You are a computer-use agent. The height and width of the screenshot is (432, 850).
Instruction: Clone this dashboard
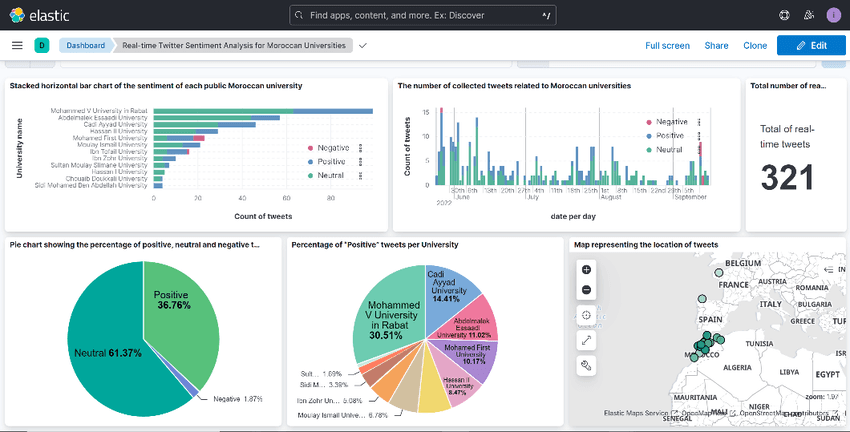(x=755, y=46)
